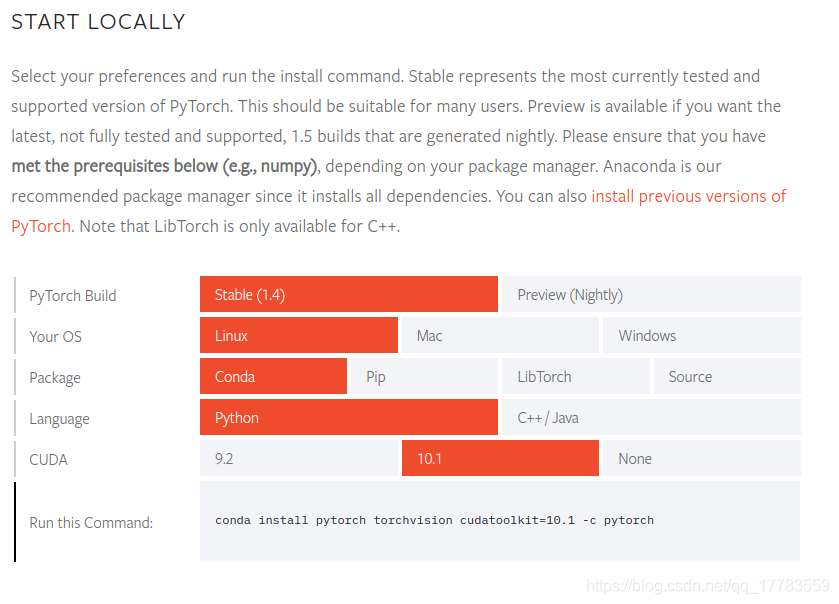Select Python language option

coord(348,417)
